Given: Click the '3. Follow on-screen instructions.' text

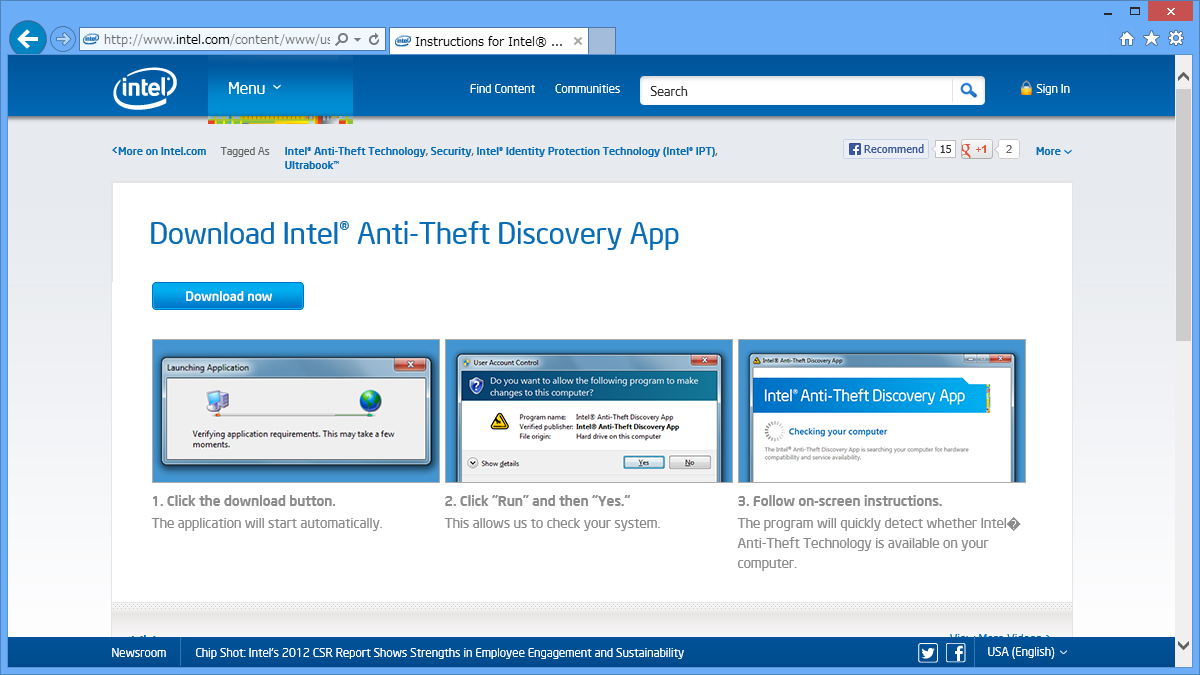Looking at the screenshot, I should [840, 501].
